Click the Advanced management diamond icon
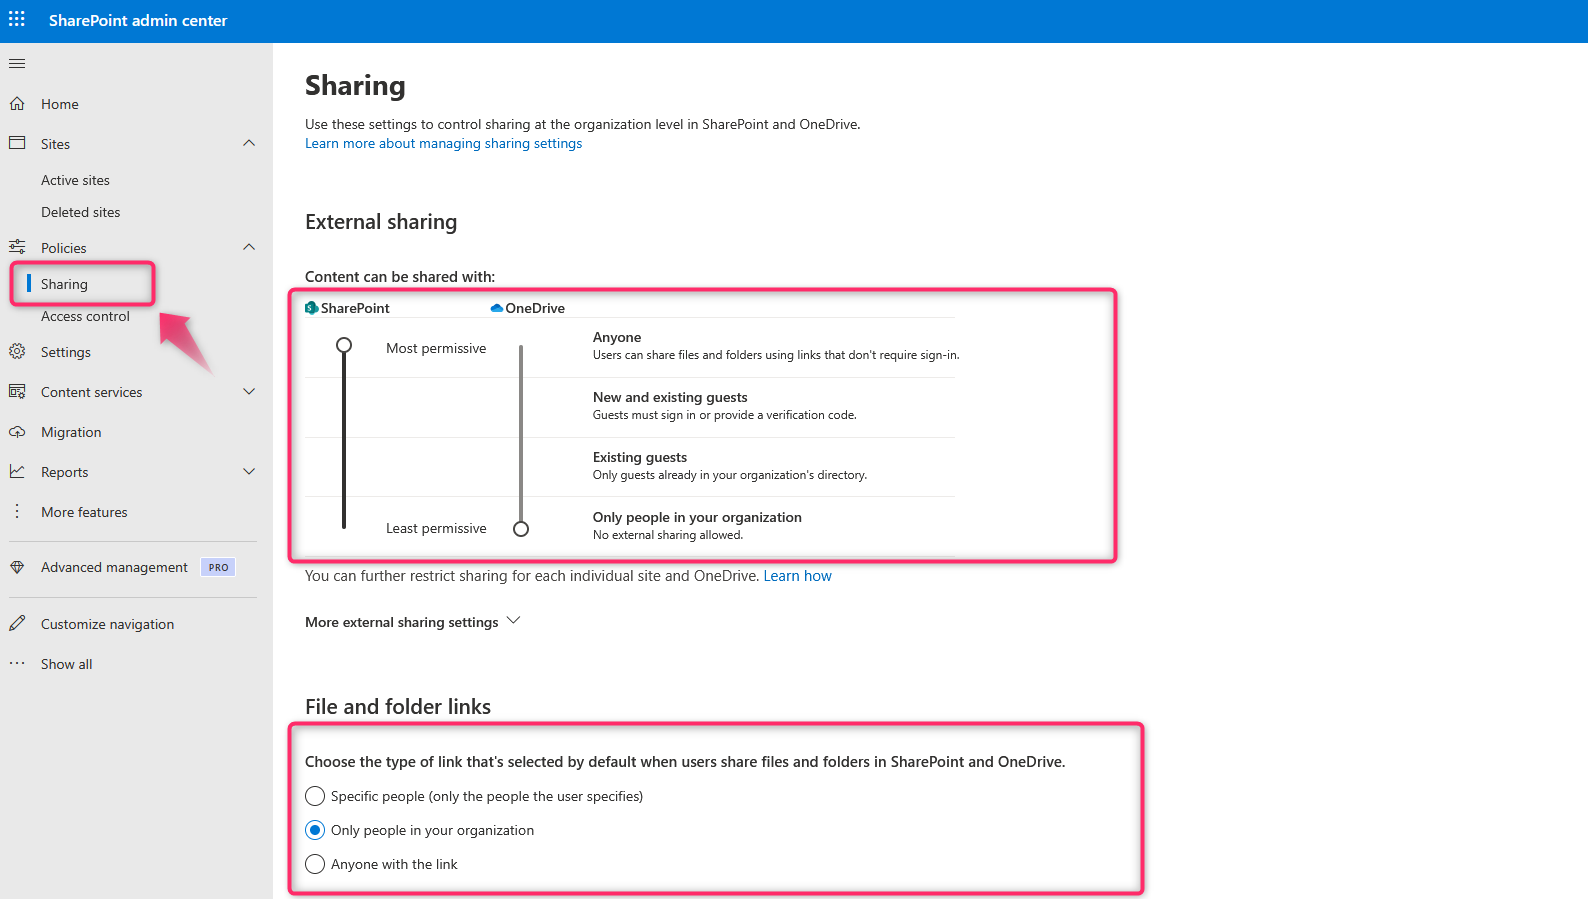Viewport: 1588px width, 899px height. point(17,567)
